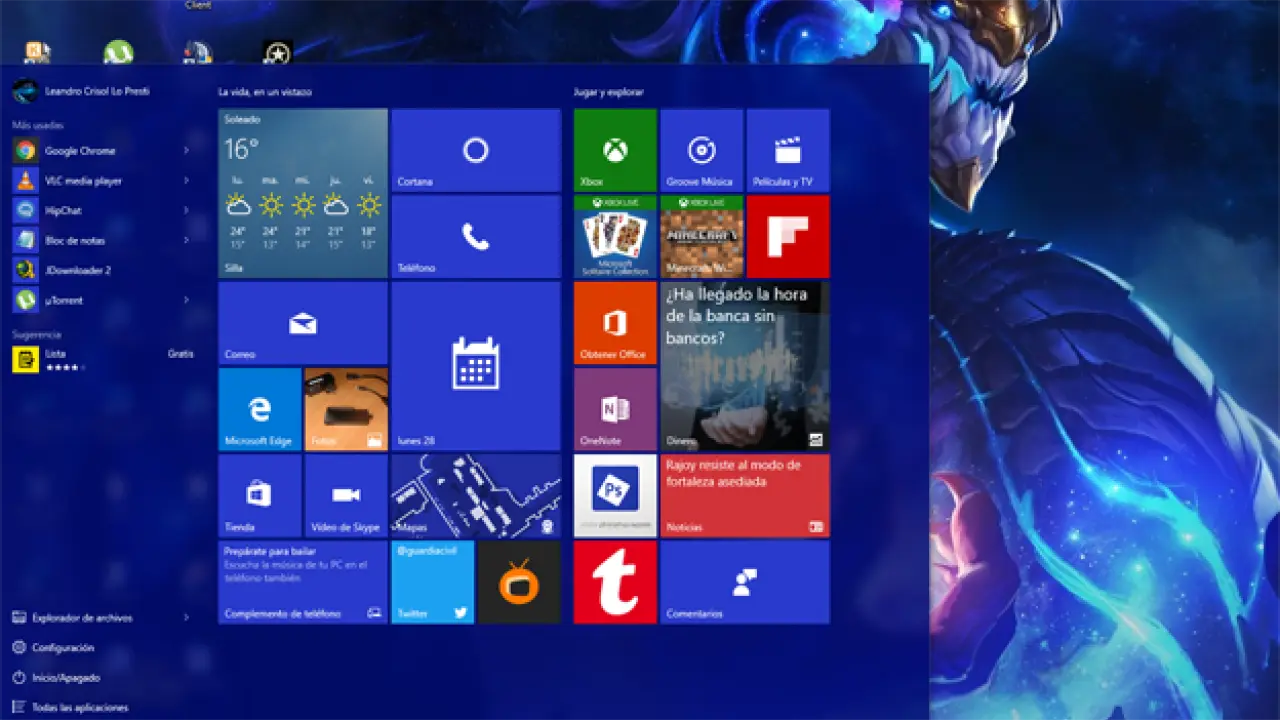Image resolution: width=1280 pixels, height=720 pixels.
Task: Click the user account Leandro Crisol
Action: (95, 91)
